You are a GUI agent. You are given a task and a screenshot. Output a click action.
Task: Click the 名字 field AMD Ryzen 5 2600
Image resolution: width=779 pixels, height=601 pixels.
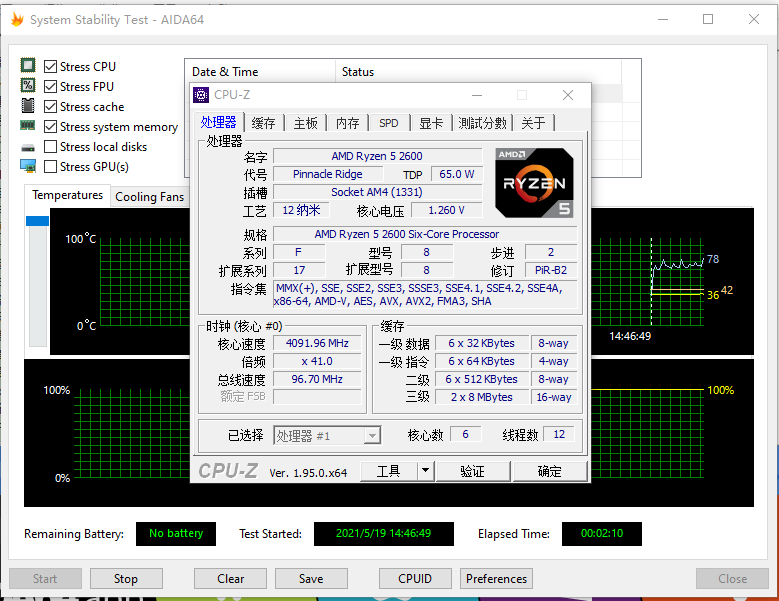click(x=378, y=156)
